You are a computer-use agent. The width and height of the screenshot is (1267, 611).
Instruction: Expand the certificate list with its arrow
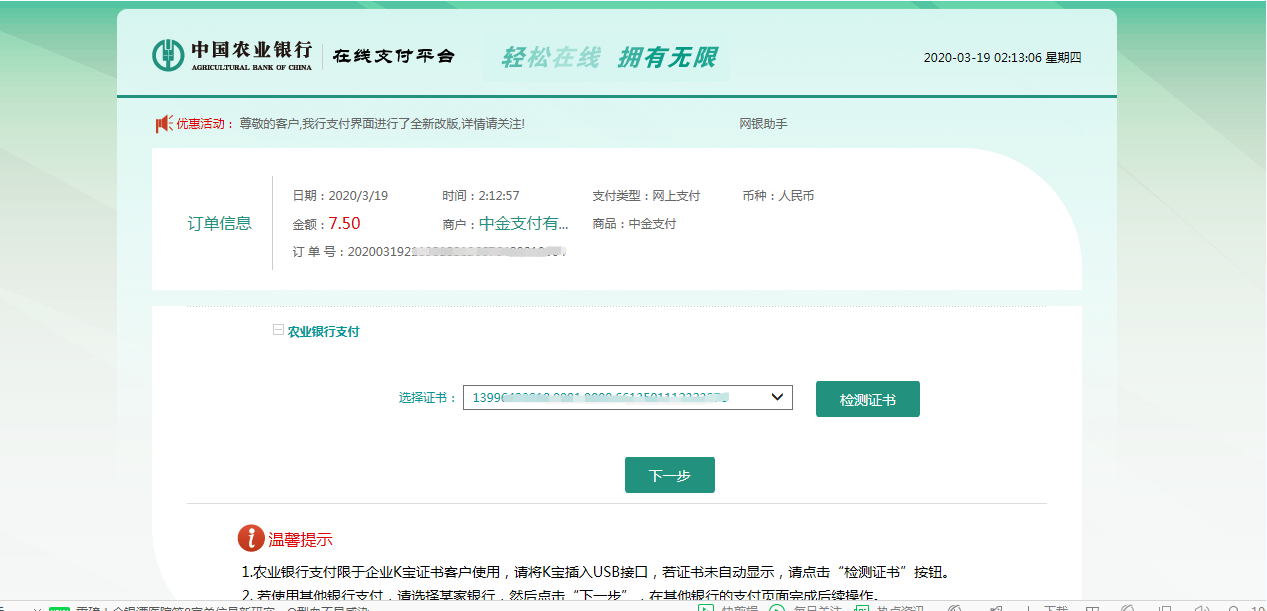(x=775, y=397)
